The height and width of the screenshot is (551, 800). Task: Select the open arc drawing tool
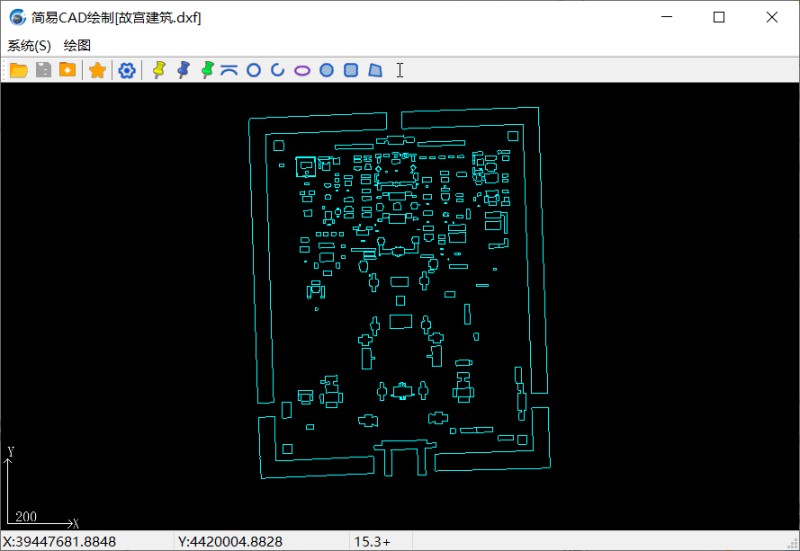click(x=278, y=70)
